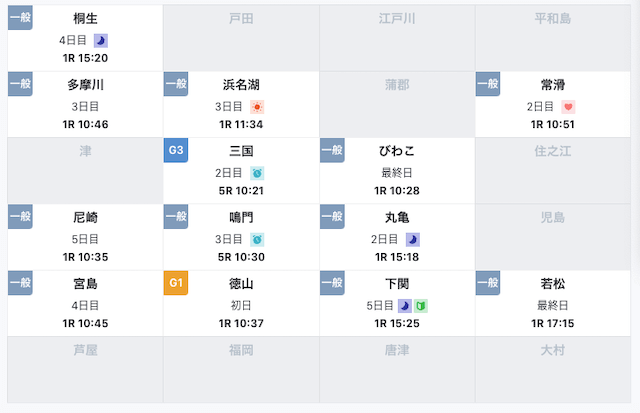This screenshot has width=640, height=413.
Task: Open the びわこ race venue
Action: point(397,171)
